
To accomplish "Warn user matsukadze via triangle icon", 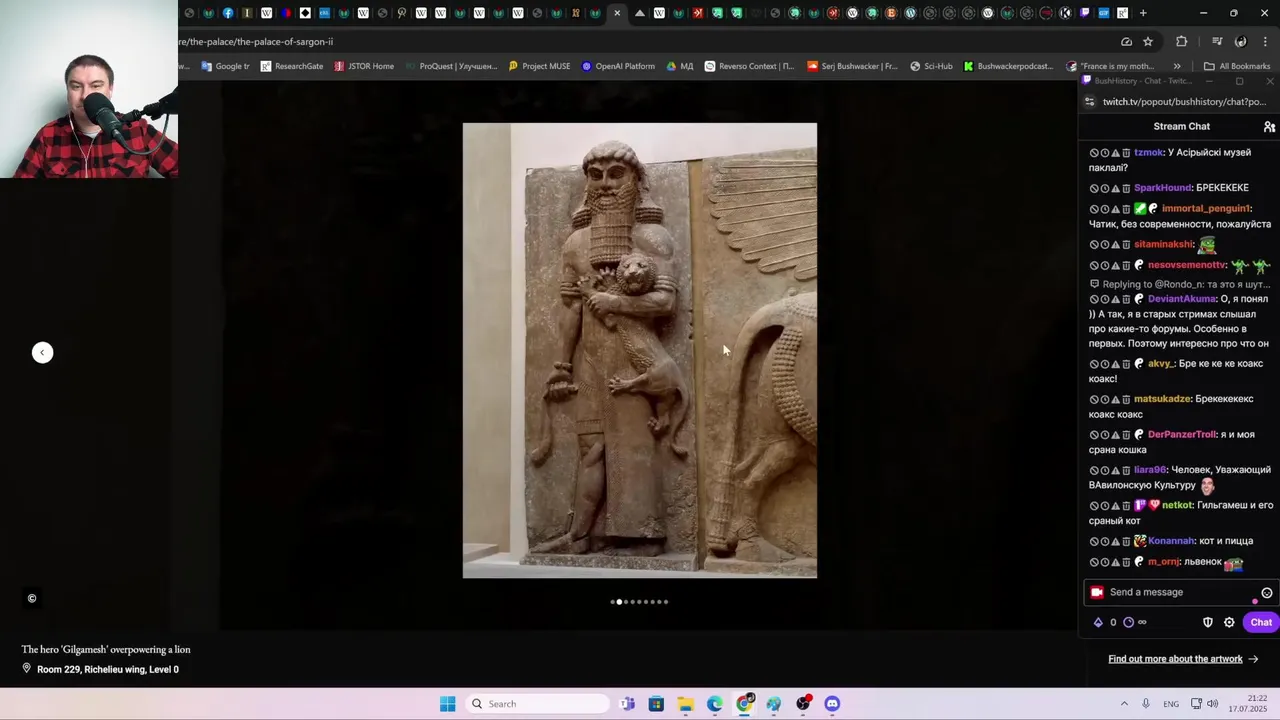I will point(1115,399).
